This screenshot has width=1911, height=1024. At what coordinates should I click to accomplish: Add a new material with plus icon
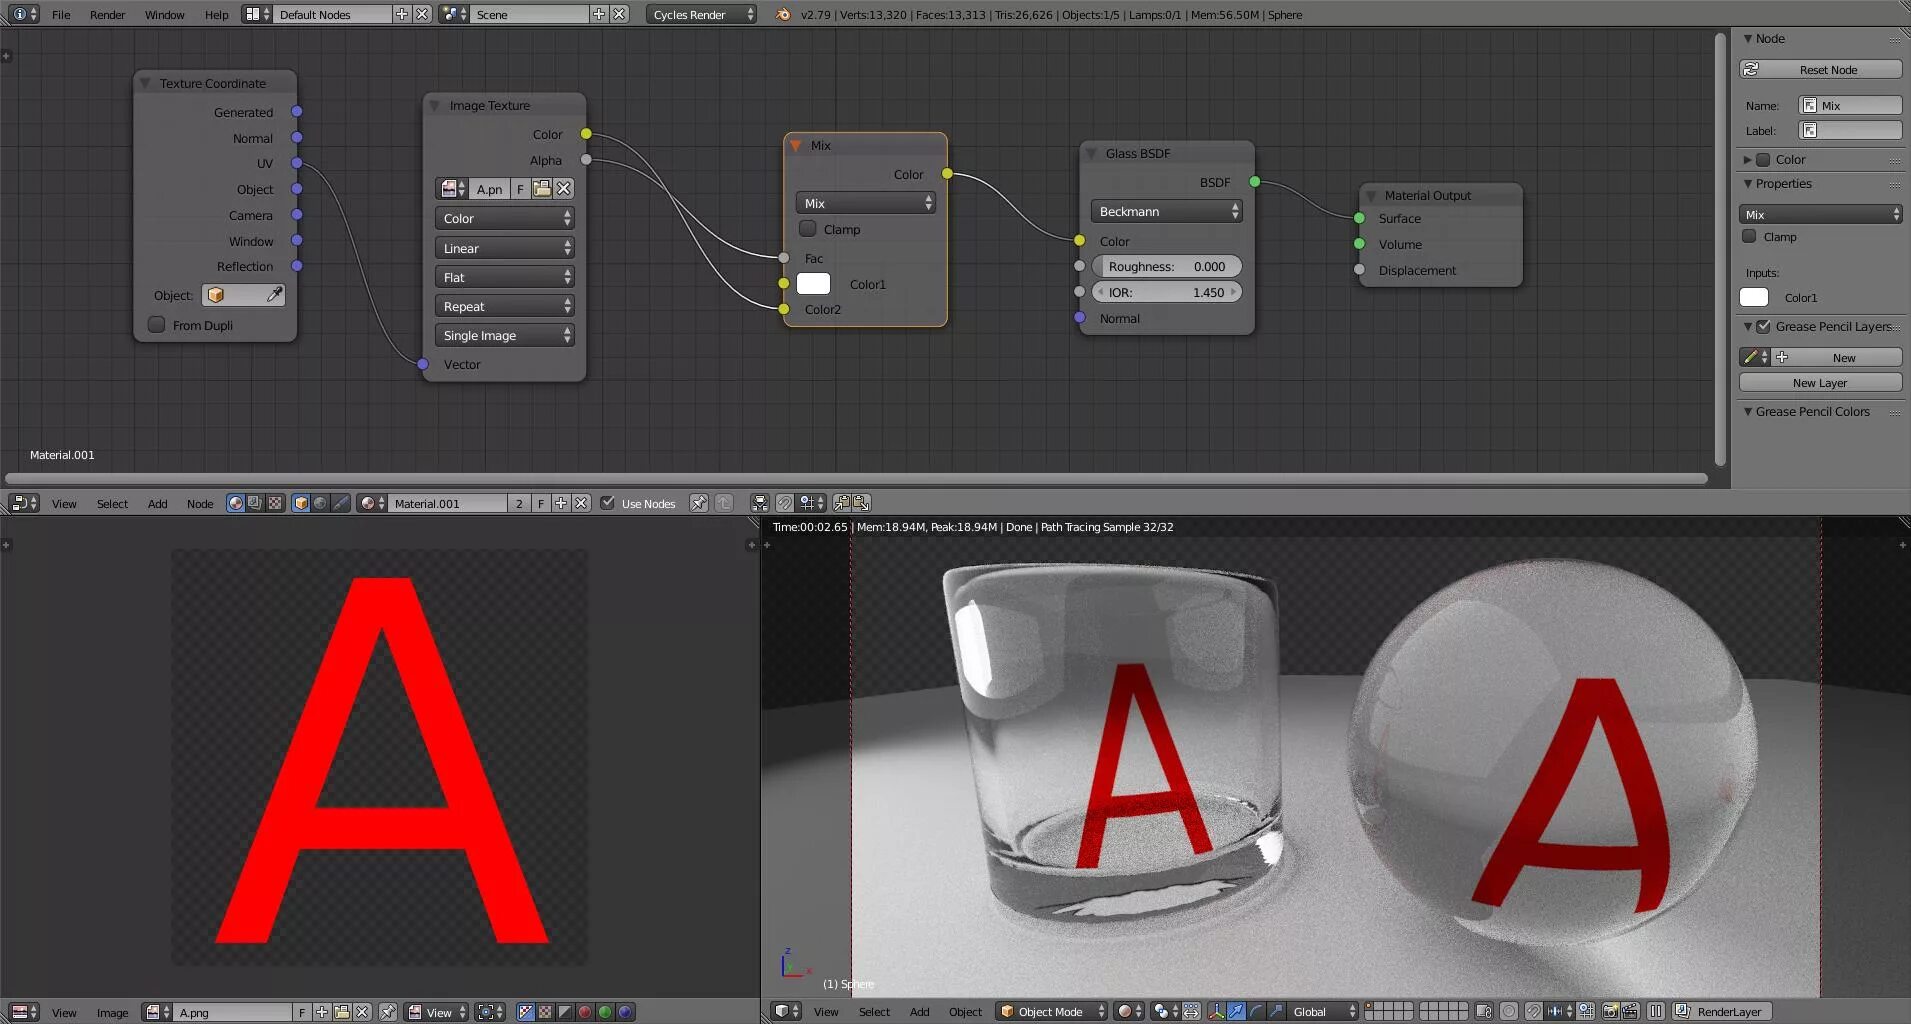561,503
